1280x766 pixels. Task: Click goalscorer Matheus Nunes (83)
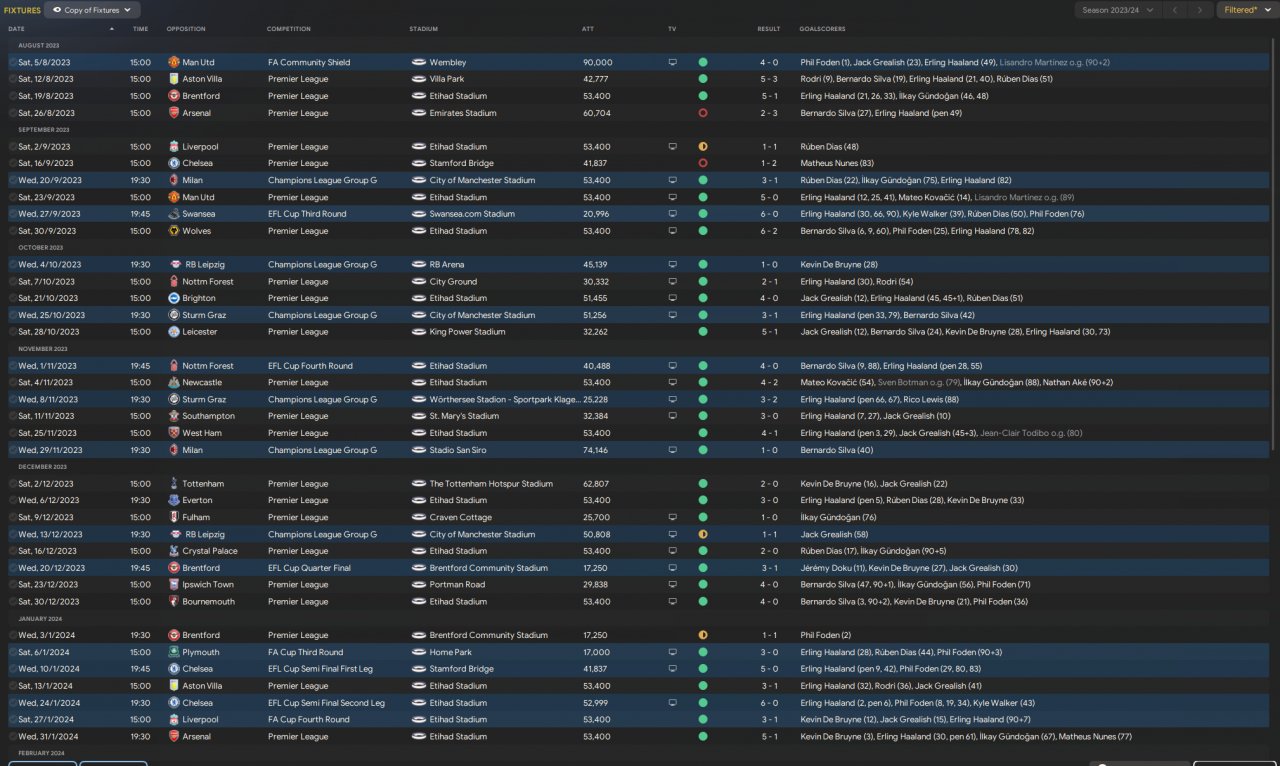click(837, 163)
